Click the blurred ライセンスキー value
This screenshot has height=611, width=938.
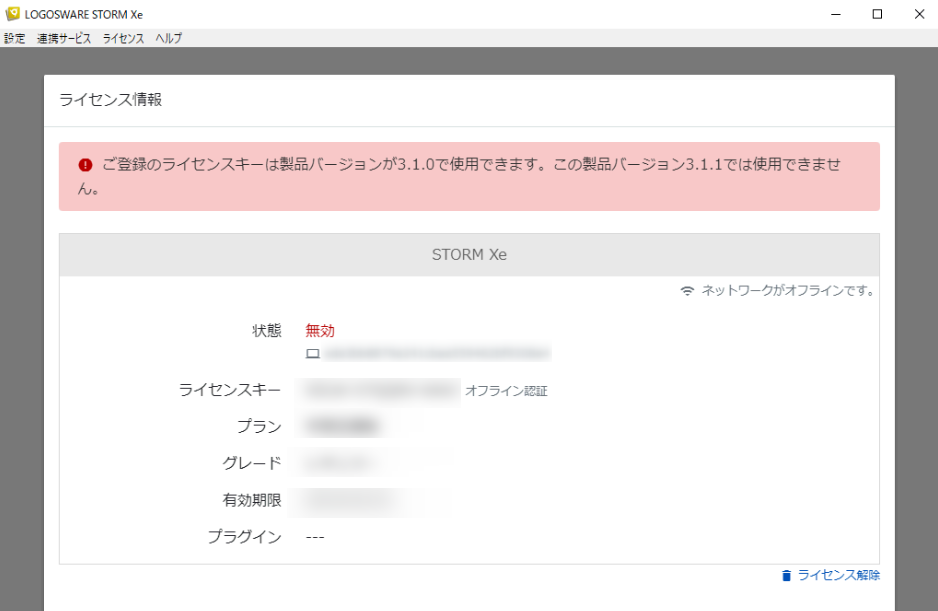click(381, 390)
